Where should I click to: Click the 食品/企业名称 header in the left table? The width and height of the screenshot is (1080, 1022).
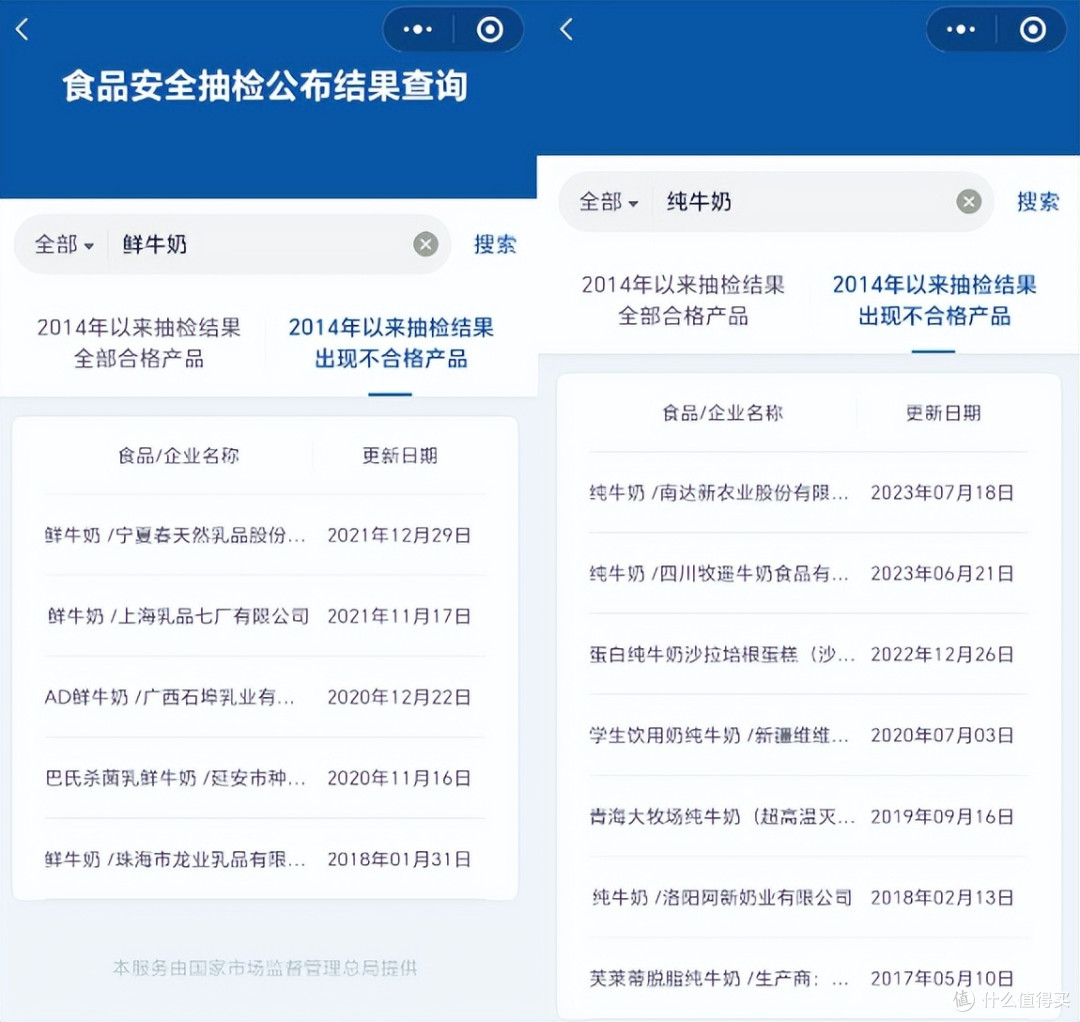coord(178,455)
